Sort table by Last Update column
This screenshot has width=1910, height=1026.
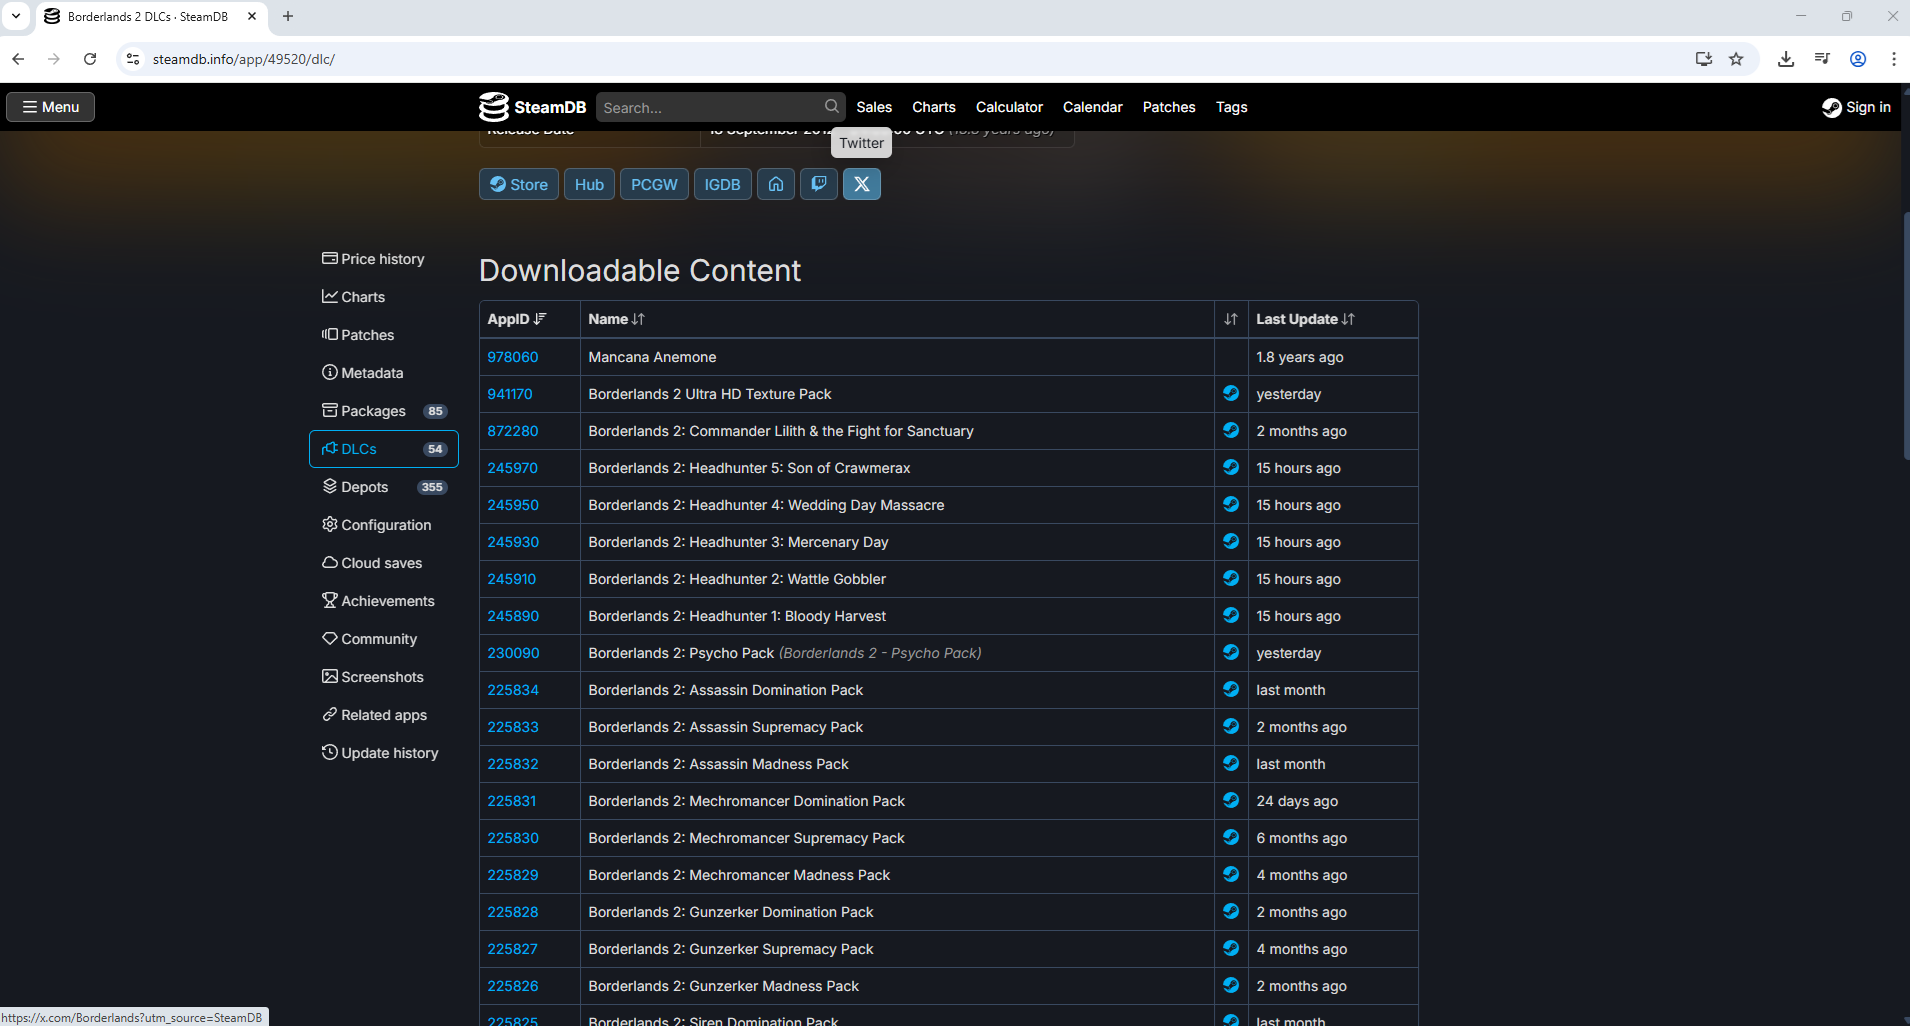(1333, 319)
